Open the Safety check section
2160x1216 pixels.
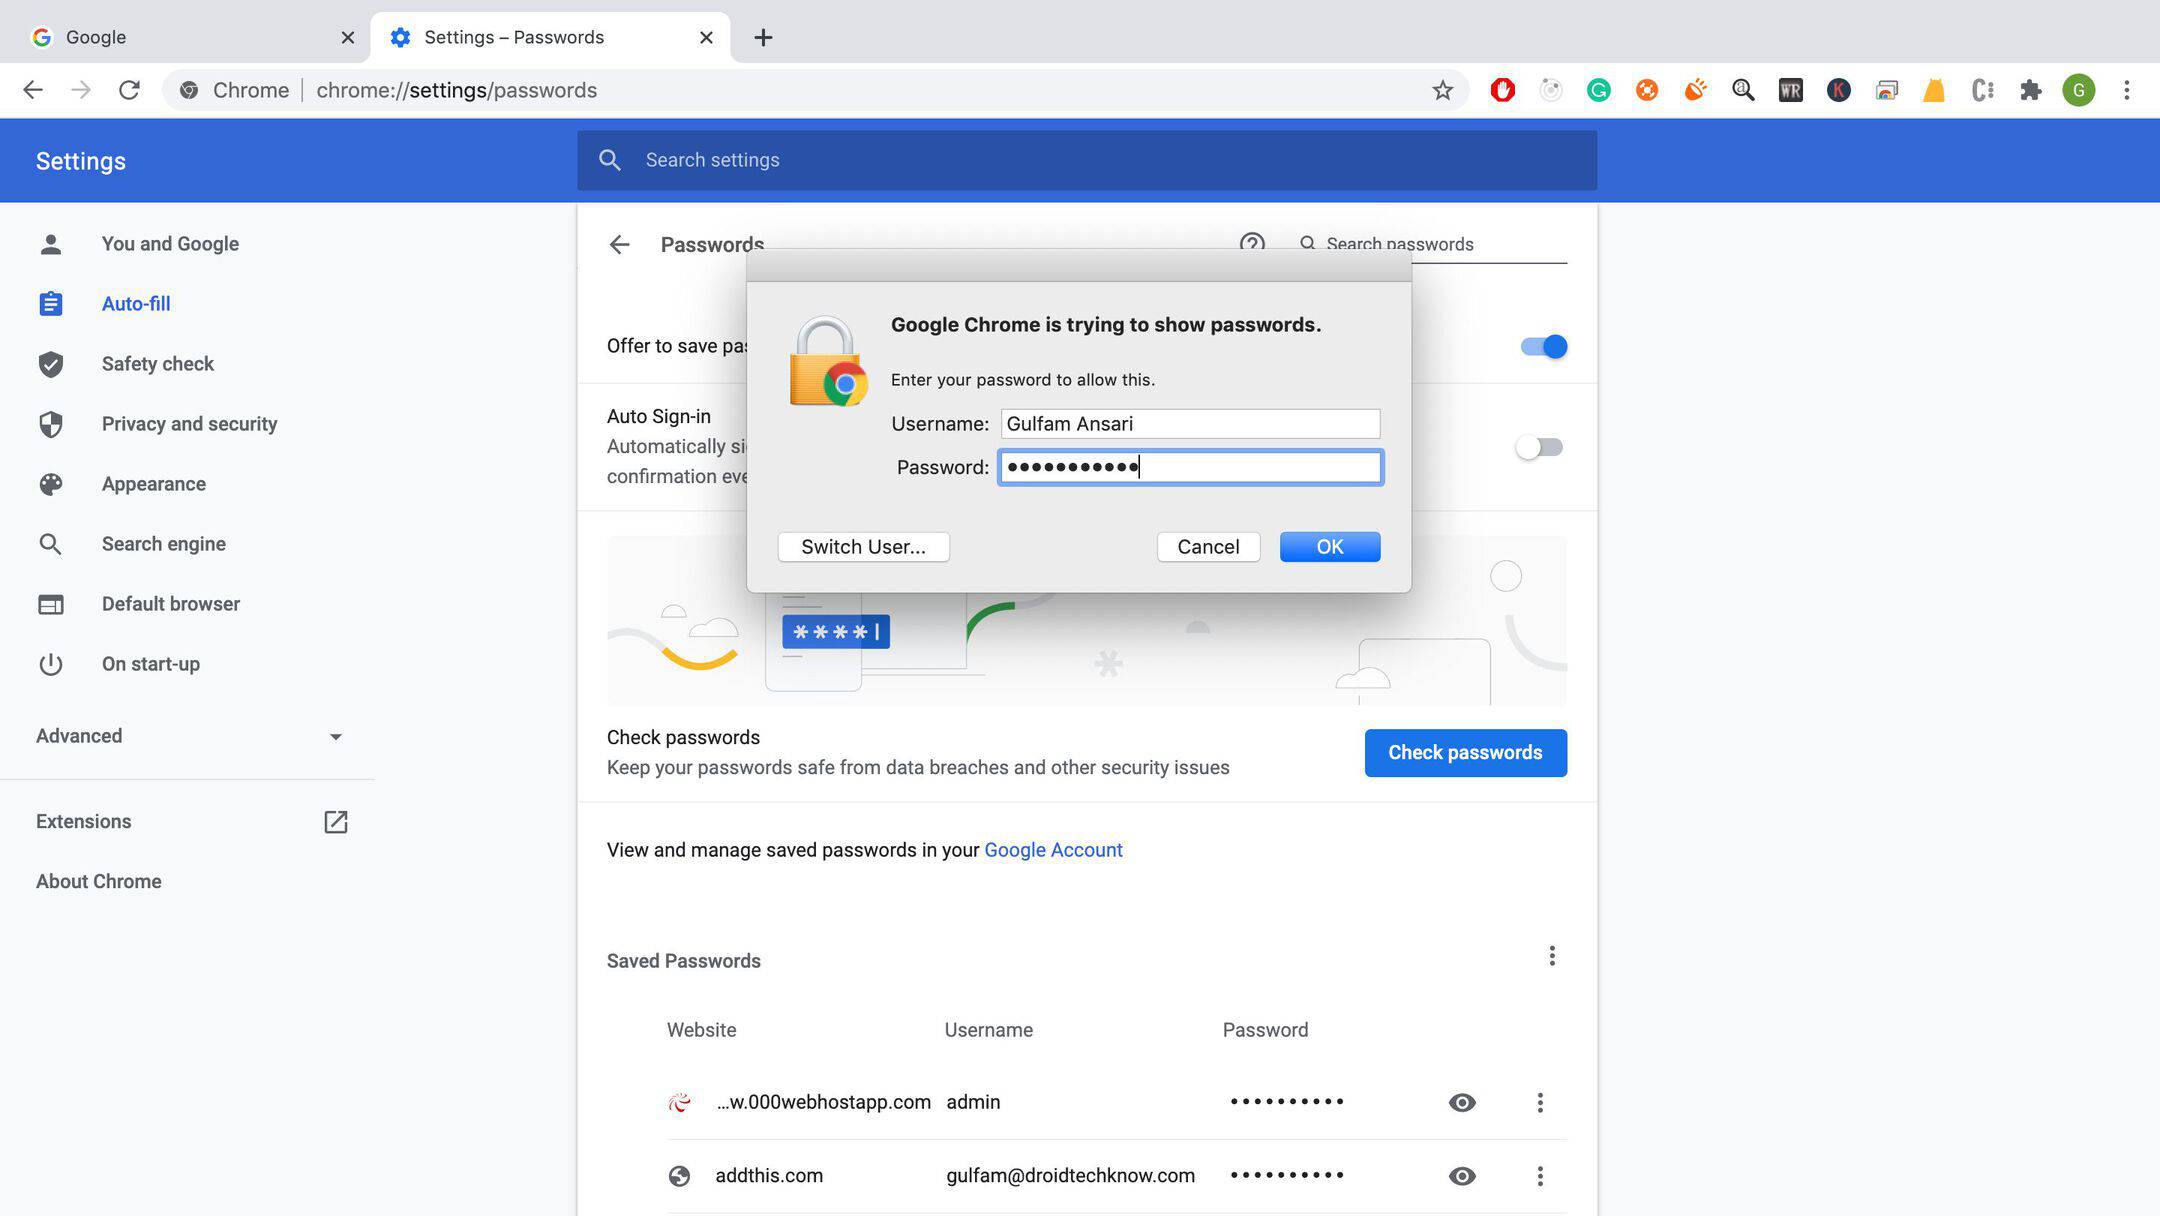pos(158,364)
